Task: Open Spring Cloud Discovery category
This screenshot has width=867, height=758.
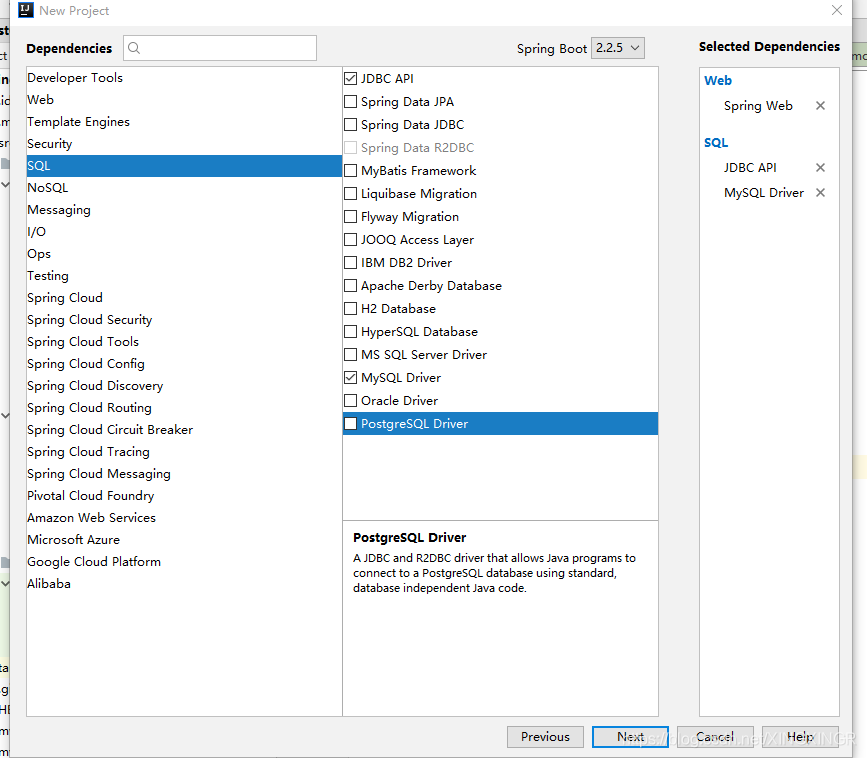Action: click(184, 386)
